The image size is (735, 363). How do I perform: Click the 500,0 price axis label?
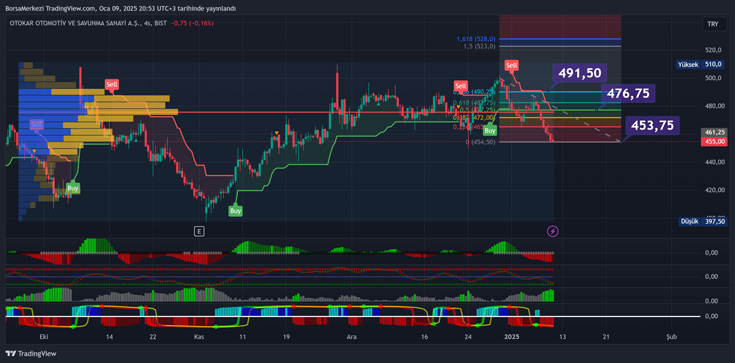pyautogui.click(x=712, y=78)
